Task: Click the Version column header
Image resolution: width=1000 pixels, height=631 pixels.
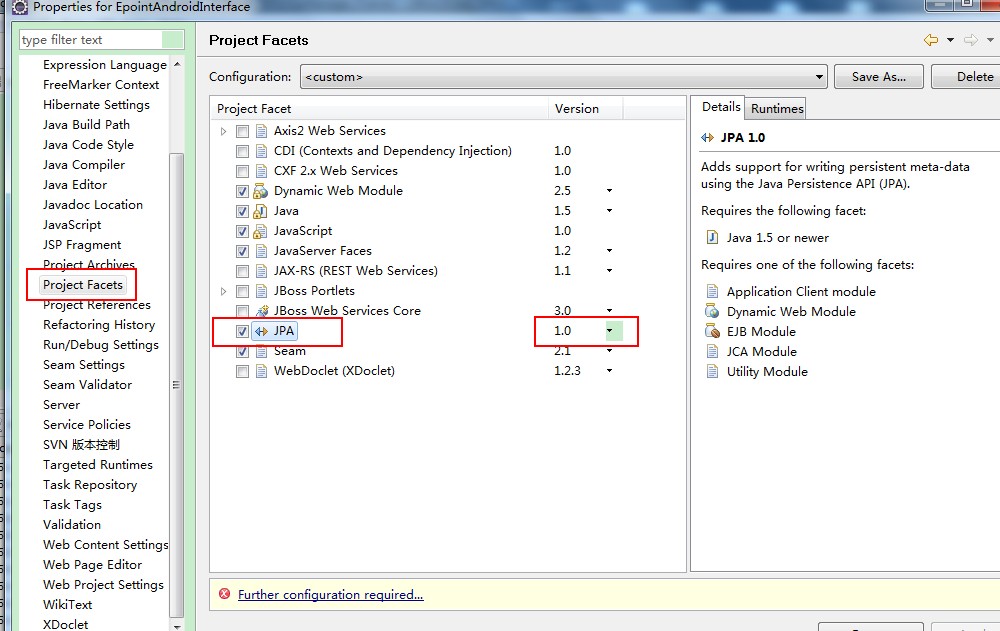Action: (x=585, y=108)
